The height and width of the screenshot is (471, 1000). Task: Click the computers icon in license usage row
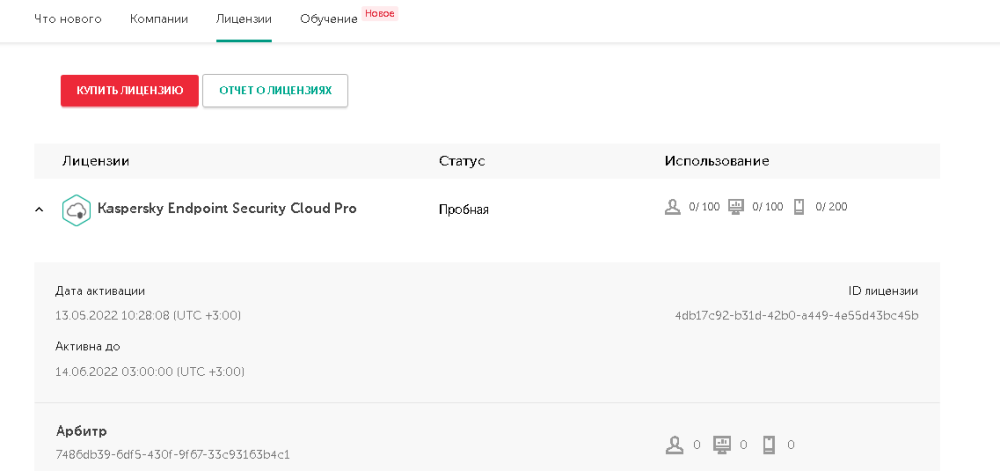pyautogui.click(x=736, y=207)
